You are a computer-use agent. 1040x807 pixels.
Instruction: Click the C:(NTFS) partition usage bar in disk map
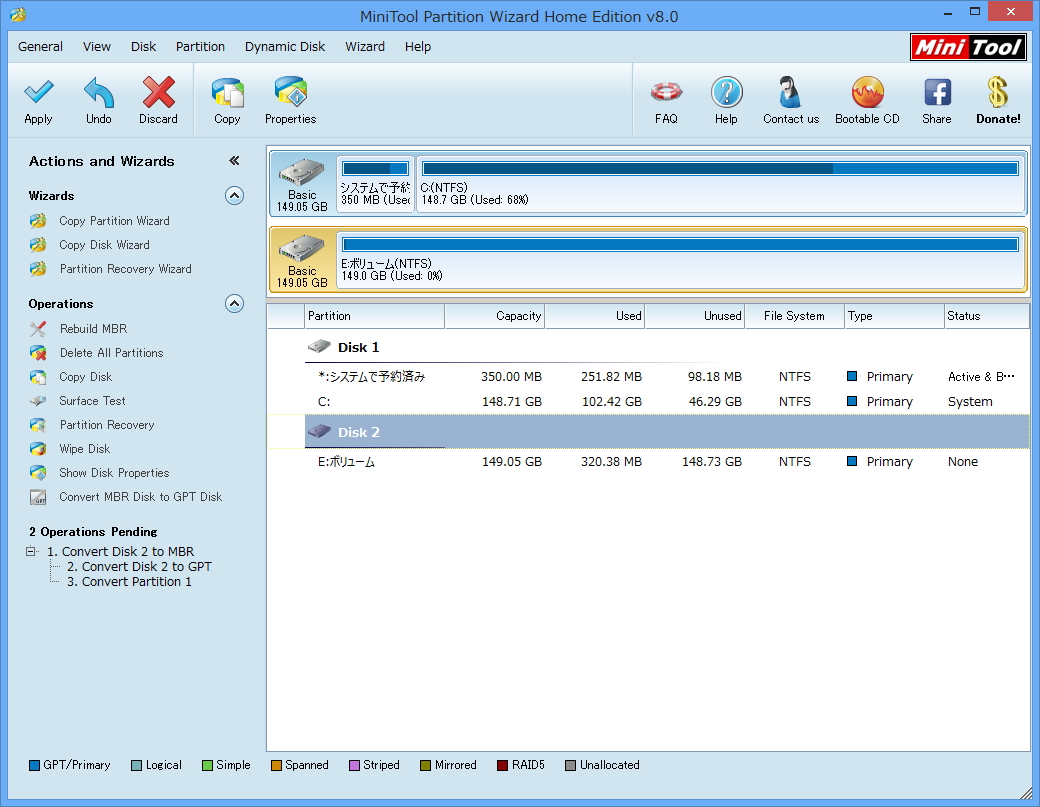point(720,169)
